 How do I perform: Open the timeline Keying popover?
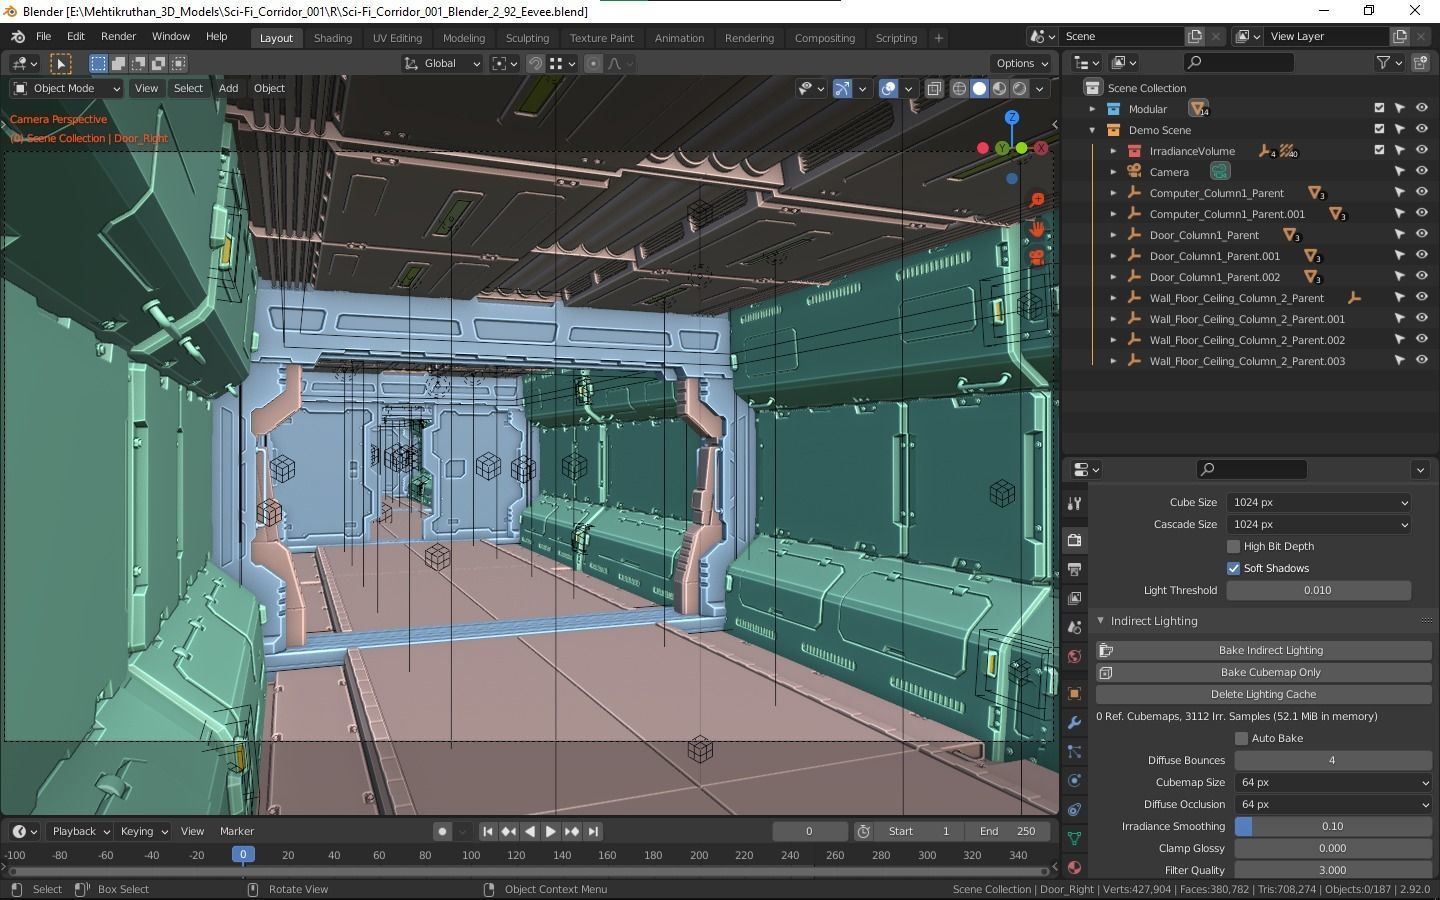pos(144,831)
